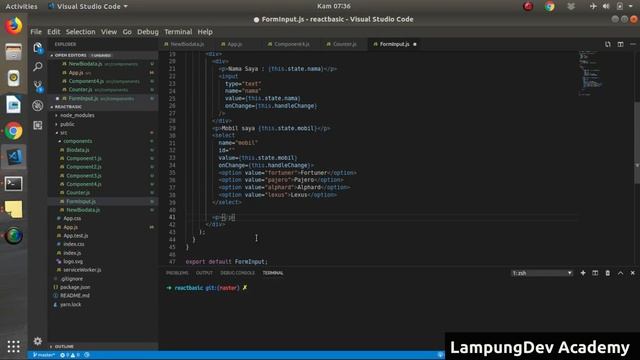This screenshot has height=360, width=640.
Task: Open the Help menu
Action: 205,32
